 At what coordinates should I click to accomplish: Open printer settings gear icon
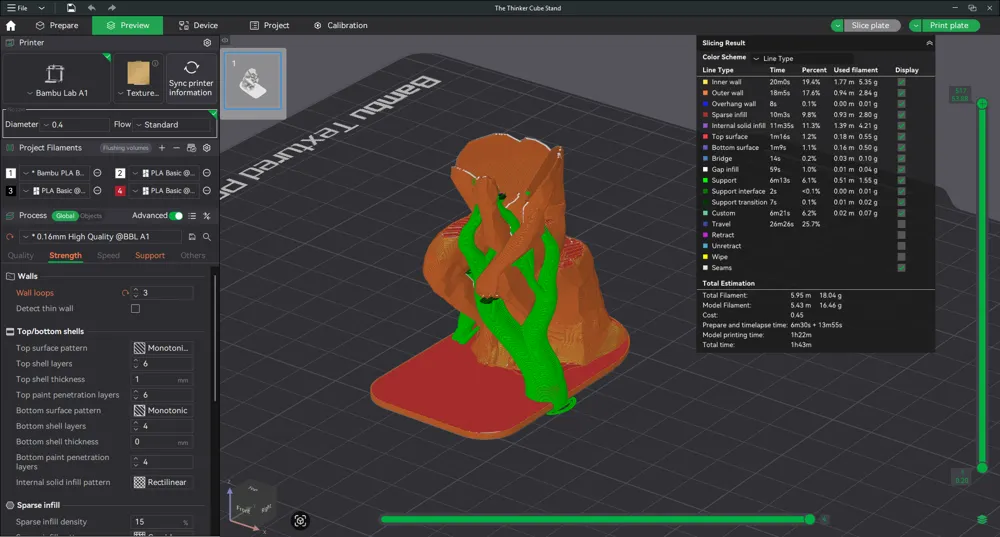[x=207, y=43]
